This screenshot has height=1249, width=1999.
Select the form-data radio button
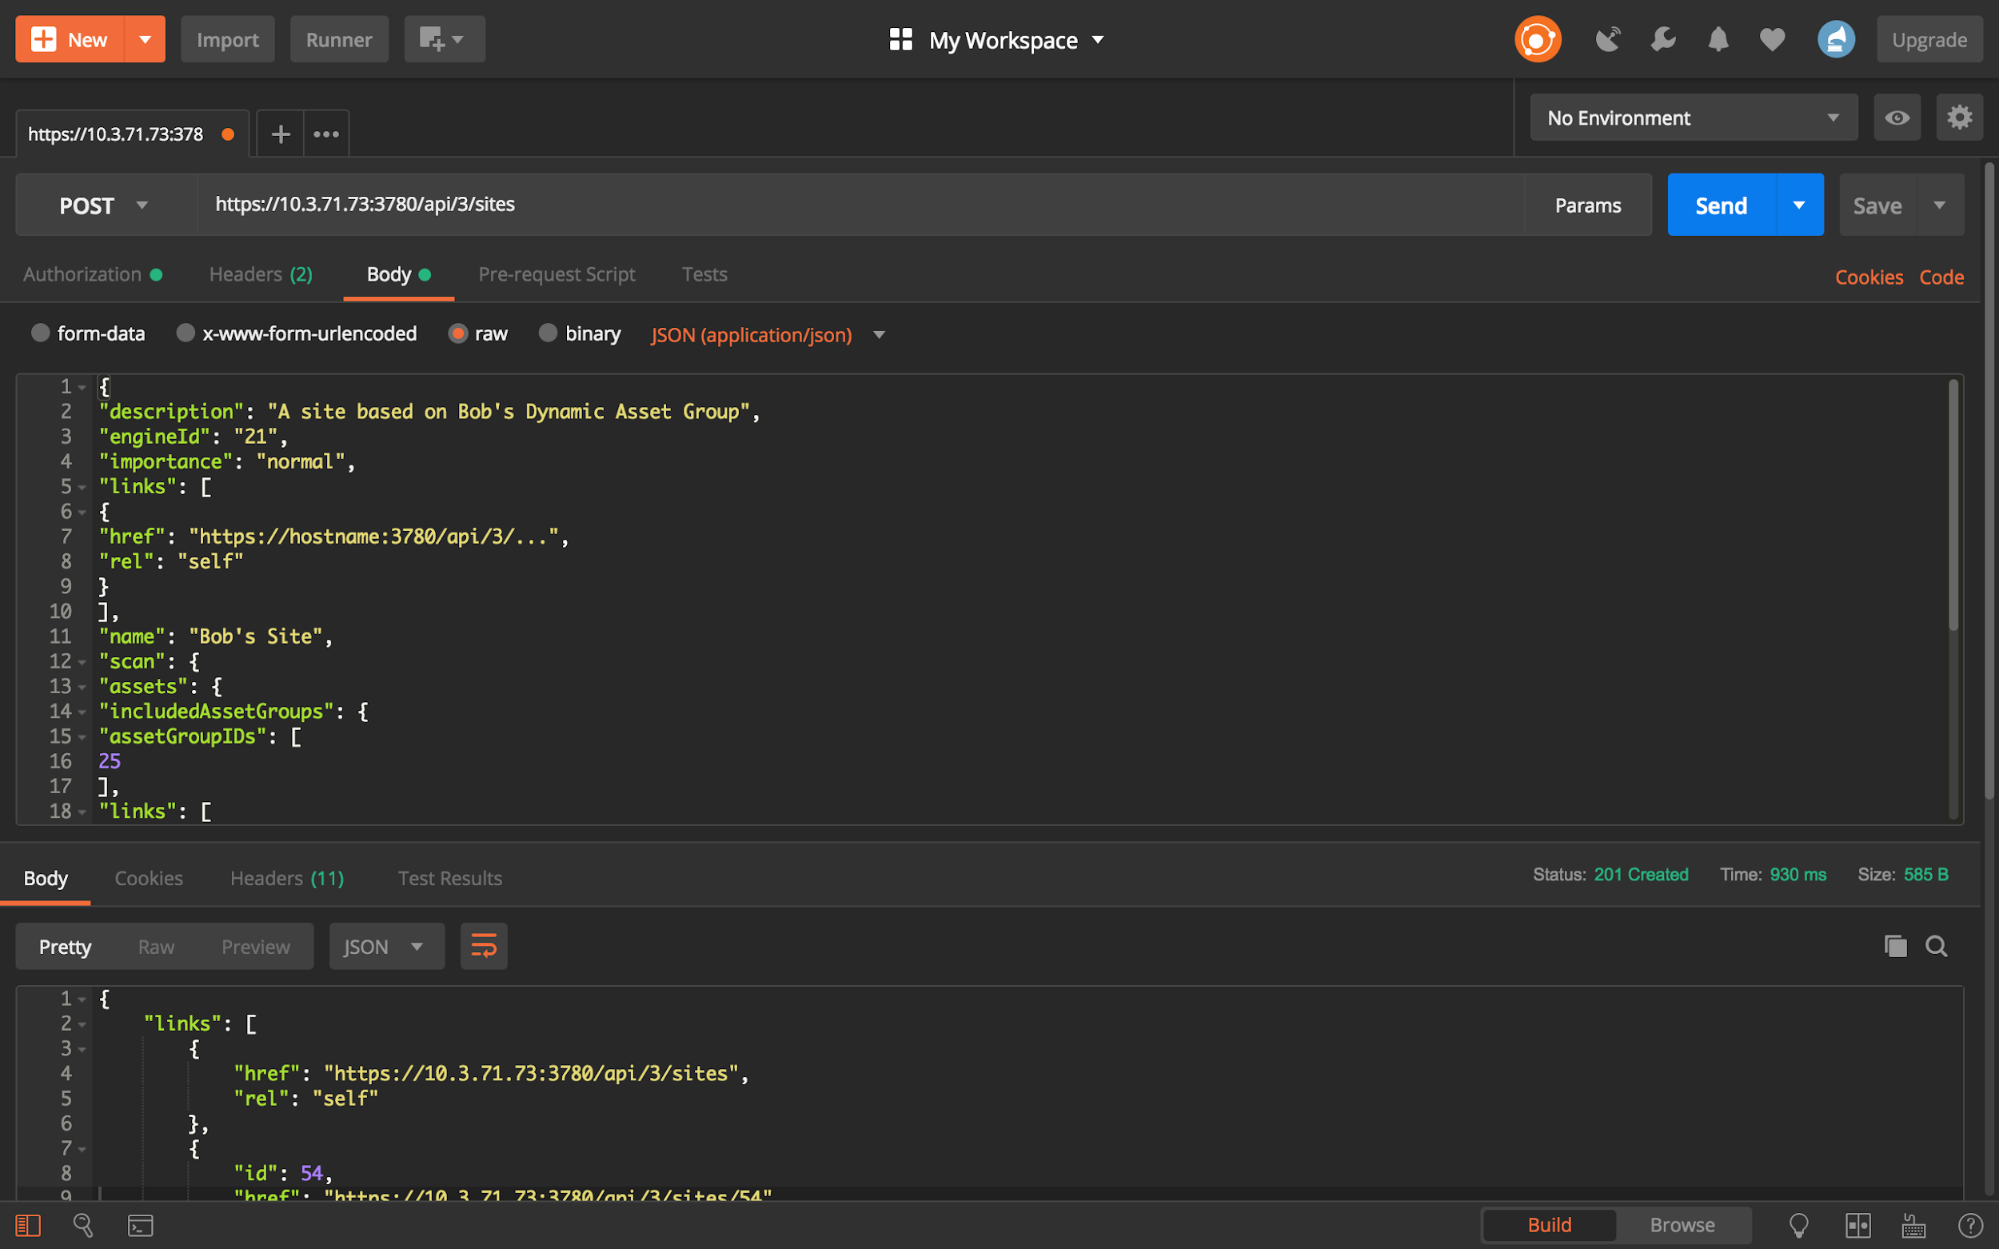pos(40,333)
